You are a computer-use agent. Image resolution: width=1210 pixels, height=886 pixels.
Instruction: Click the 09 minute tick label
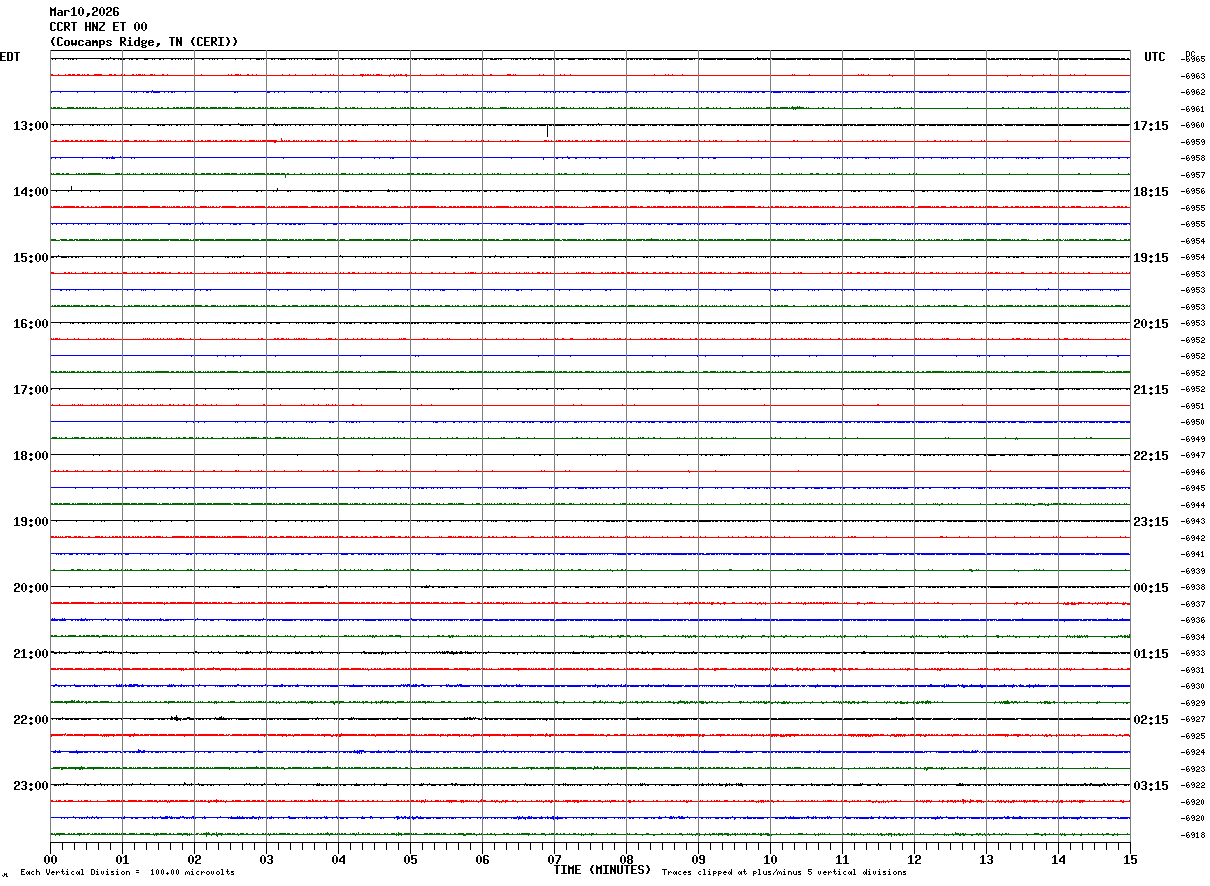[699, 860]
